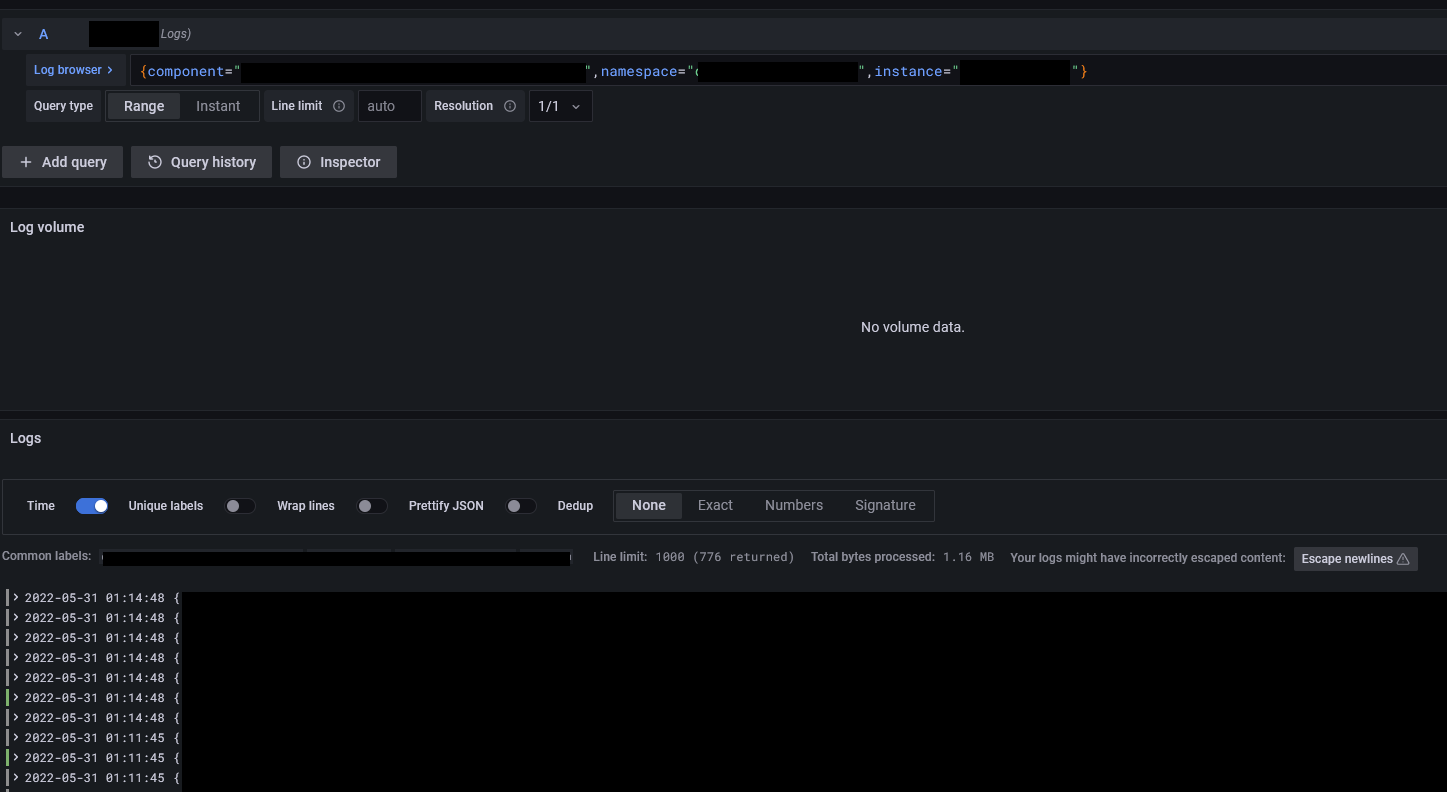This screenshot has width=1447, height=792.
Task: Click the chevron beside query label A
Action: coord(17,33)
